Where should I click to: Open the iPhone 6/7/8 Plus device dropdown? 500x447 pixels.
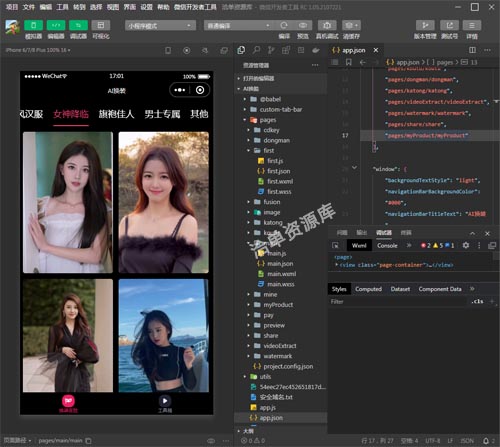tap(38, 50)
